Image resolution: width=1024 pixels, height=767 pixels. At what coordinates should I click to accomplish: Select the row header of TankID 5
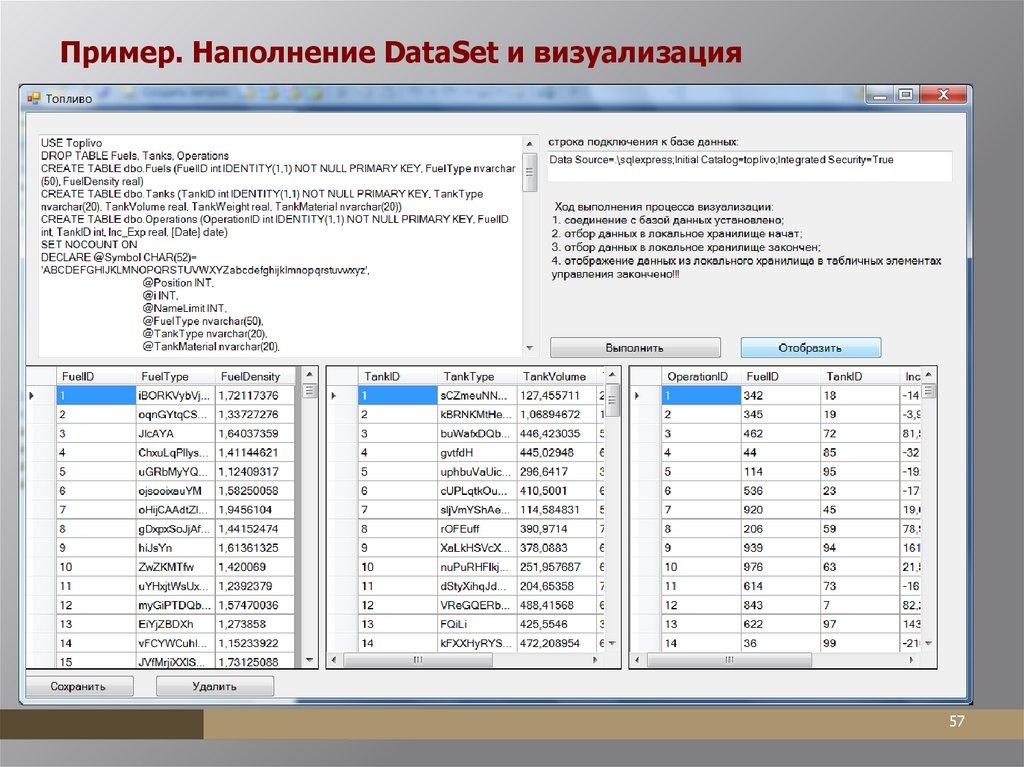(x=341, y=472)
